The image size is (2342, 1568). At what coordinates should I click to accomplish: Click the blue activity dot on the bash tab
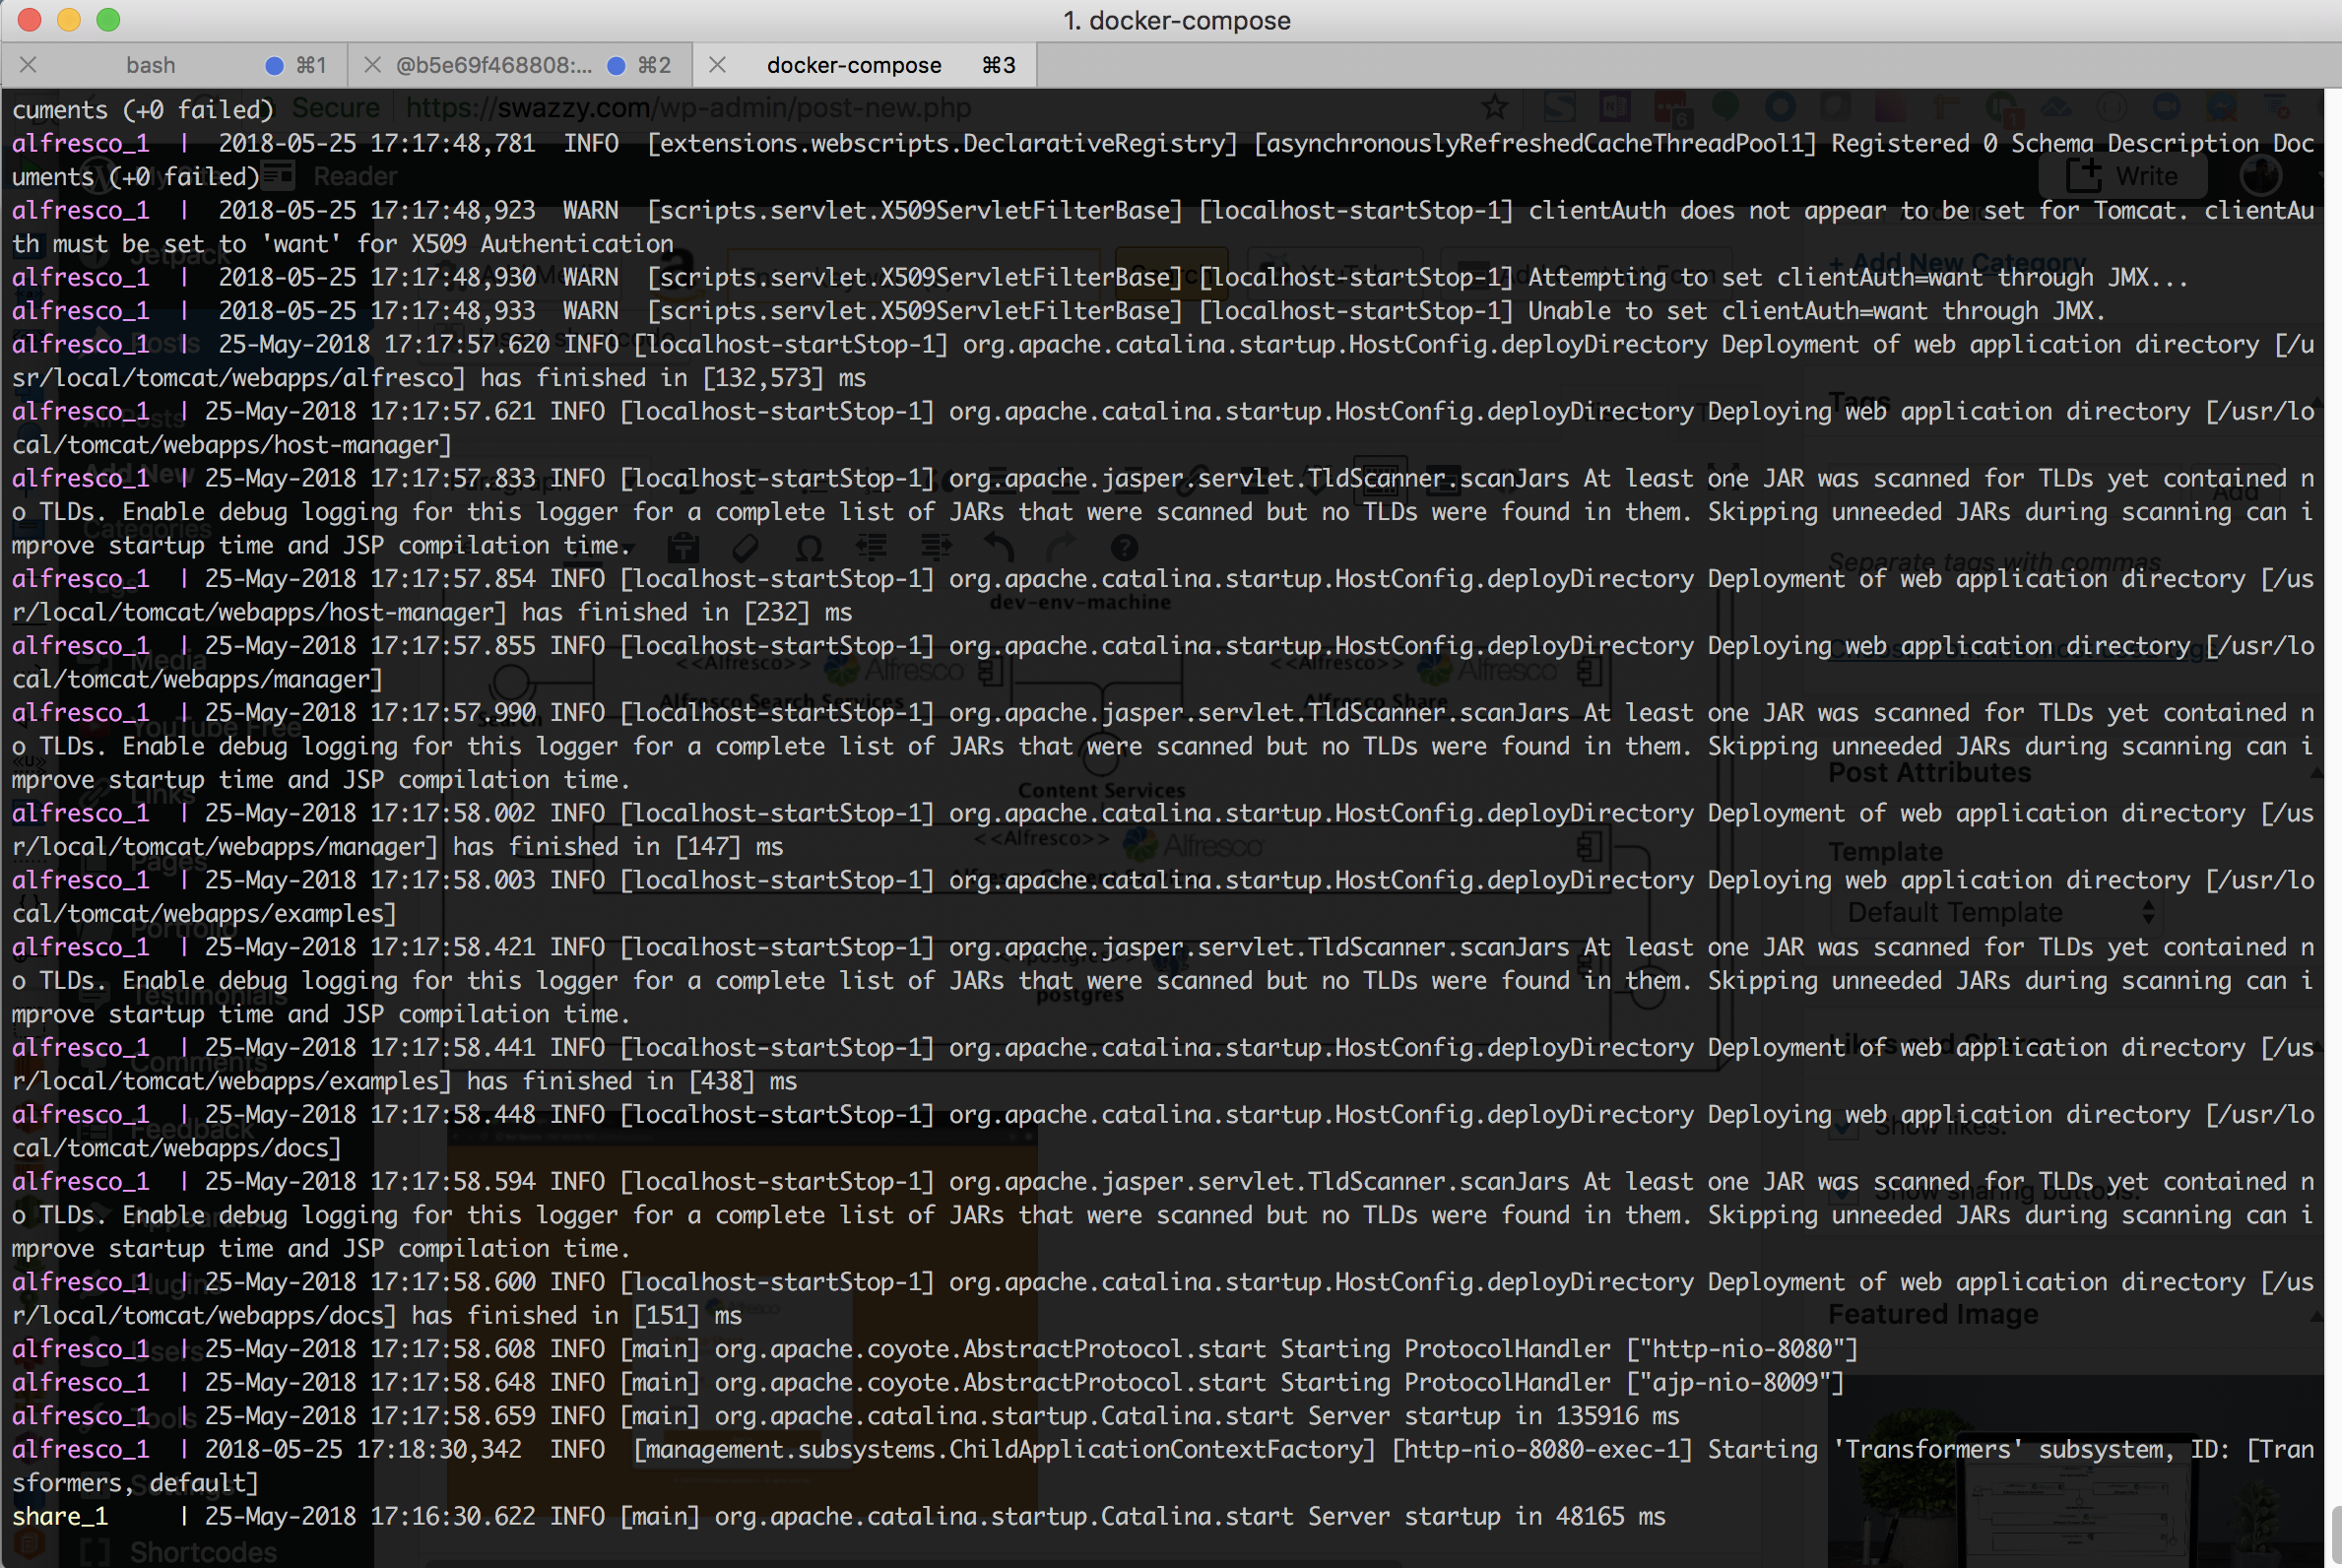click(x=274, y=66)
